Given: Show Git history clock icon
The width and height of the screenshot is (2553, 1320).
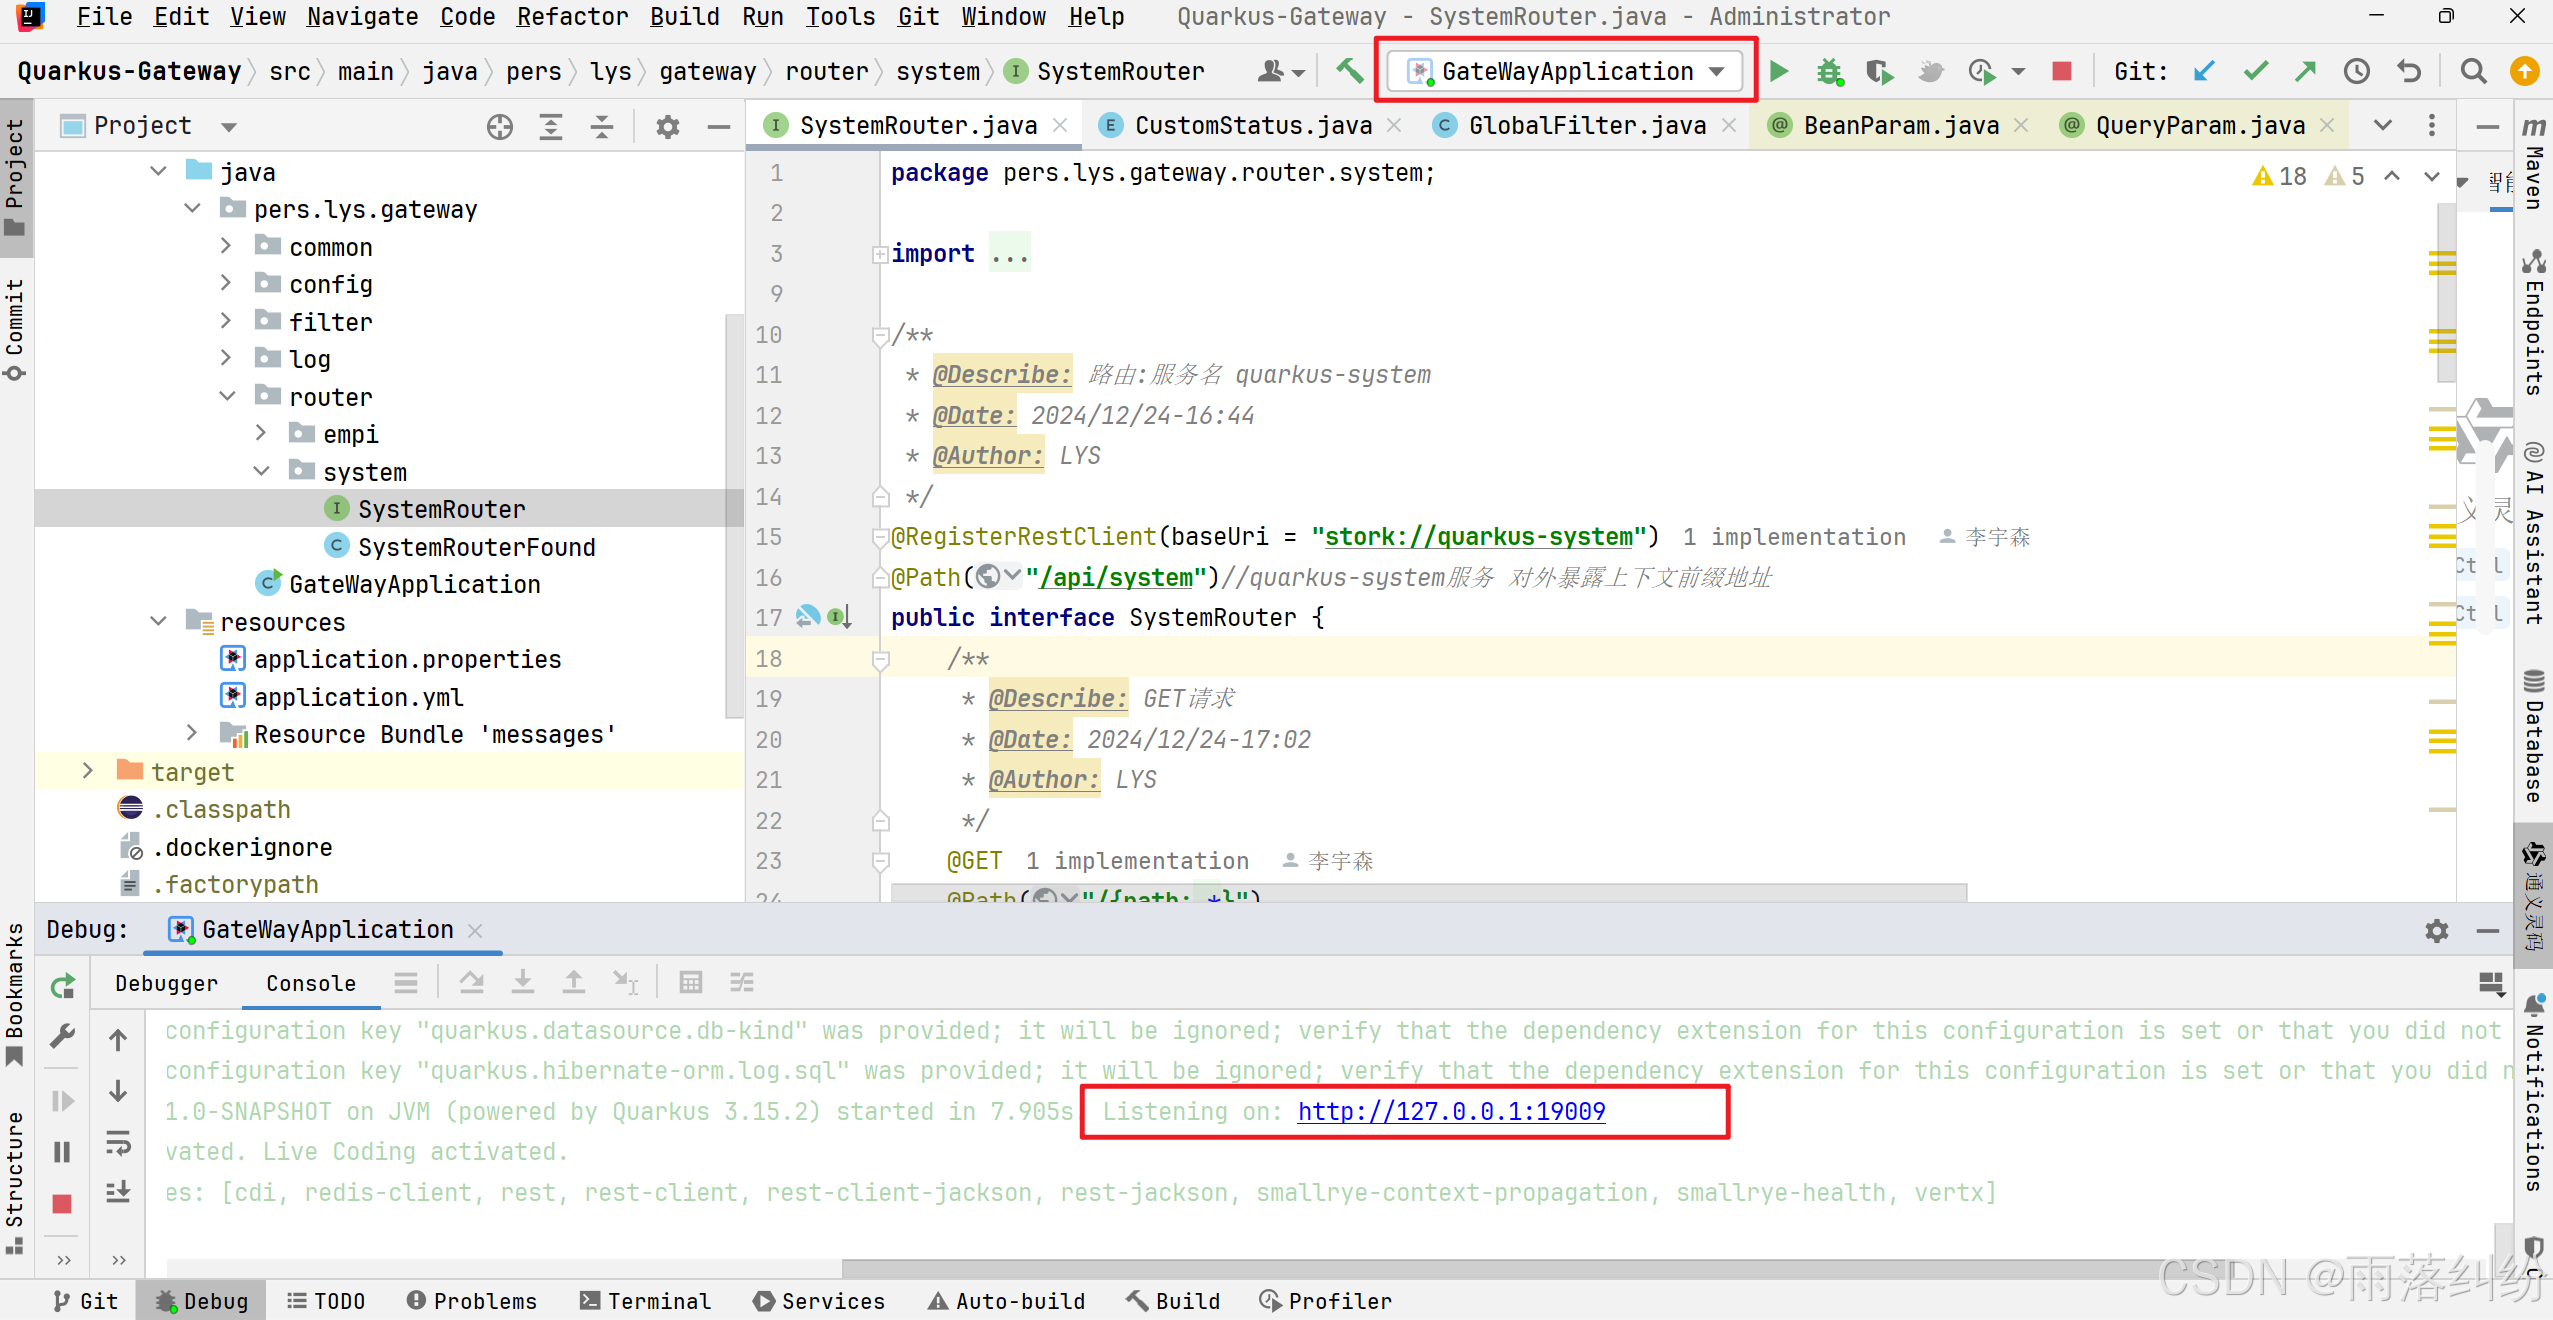Looking at the screenshot, I should coord(2357,71).
